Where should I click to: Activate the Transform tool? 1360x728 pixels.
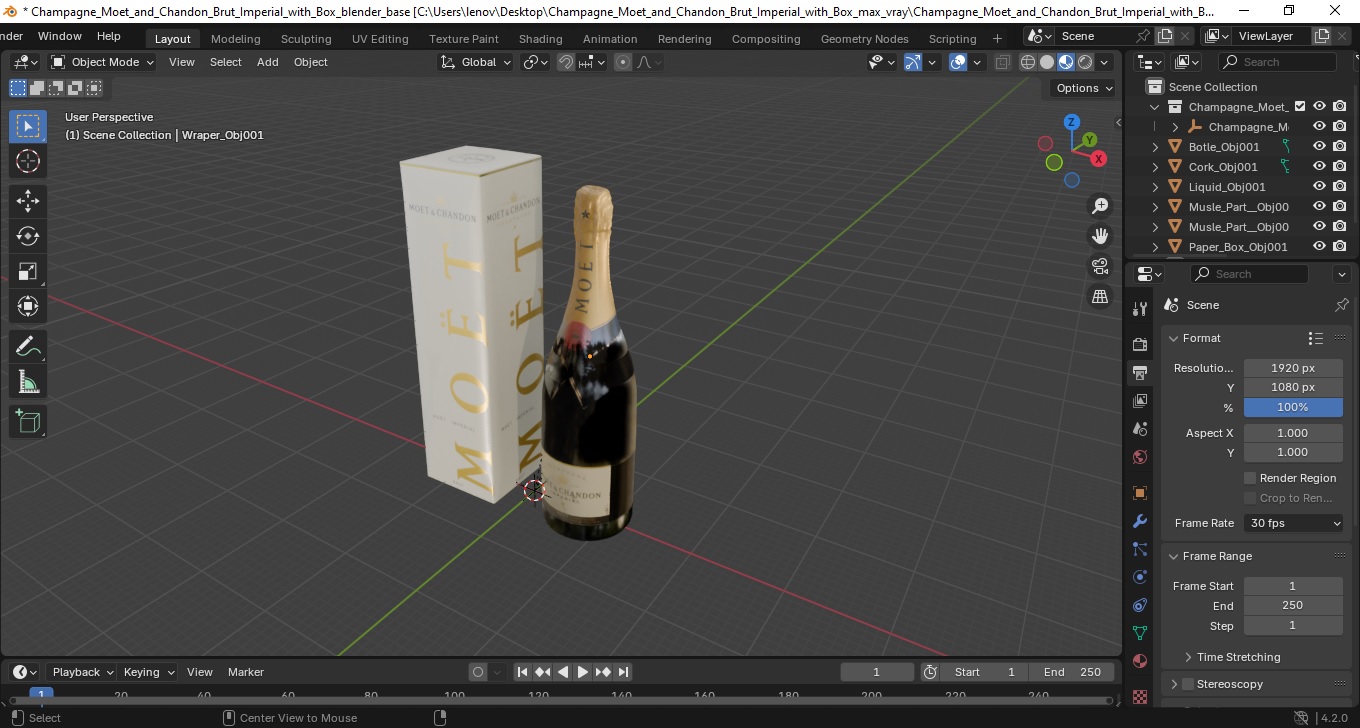click(x=28, y=306)
